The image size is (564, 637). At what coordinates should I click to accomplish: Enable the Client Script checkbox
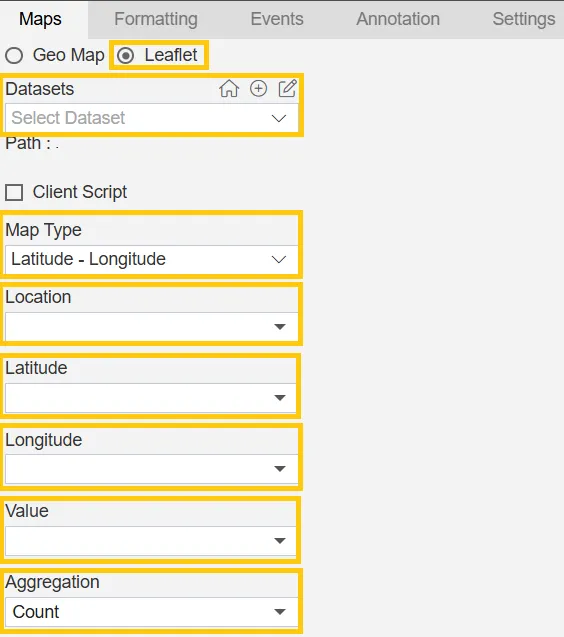(x=14, y=192)
